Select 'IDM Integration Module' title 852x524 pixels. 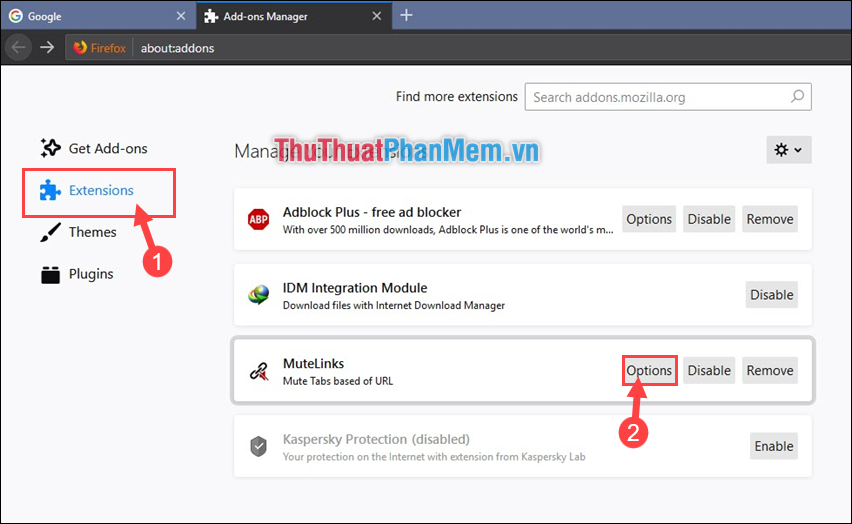(355, 288)
